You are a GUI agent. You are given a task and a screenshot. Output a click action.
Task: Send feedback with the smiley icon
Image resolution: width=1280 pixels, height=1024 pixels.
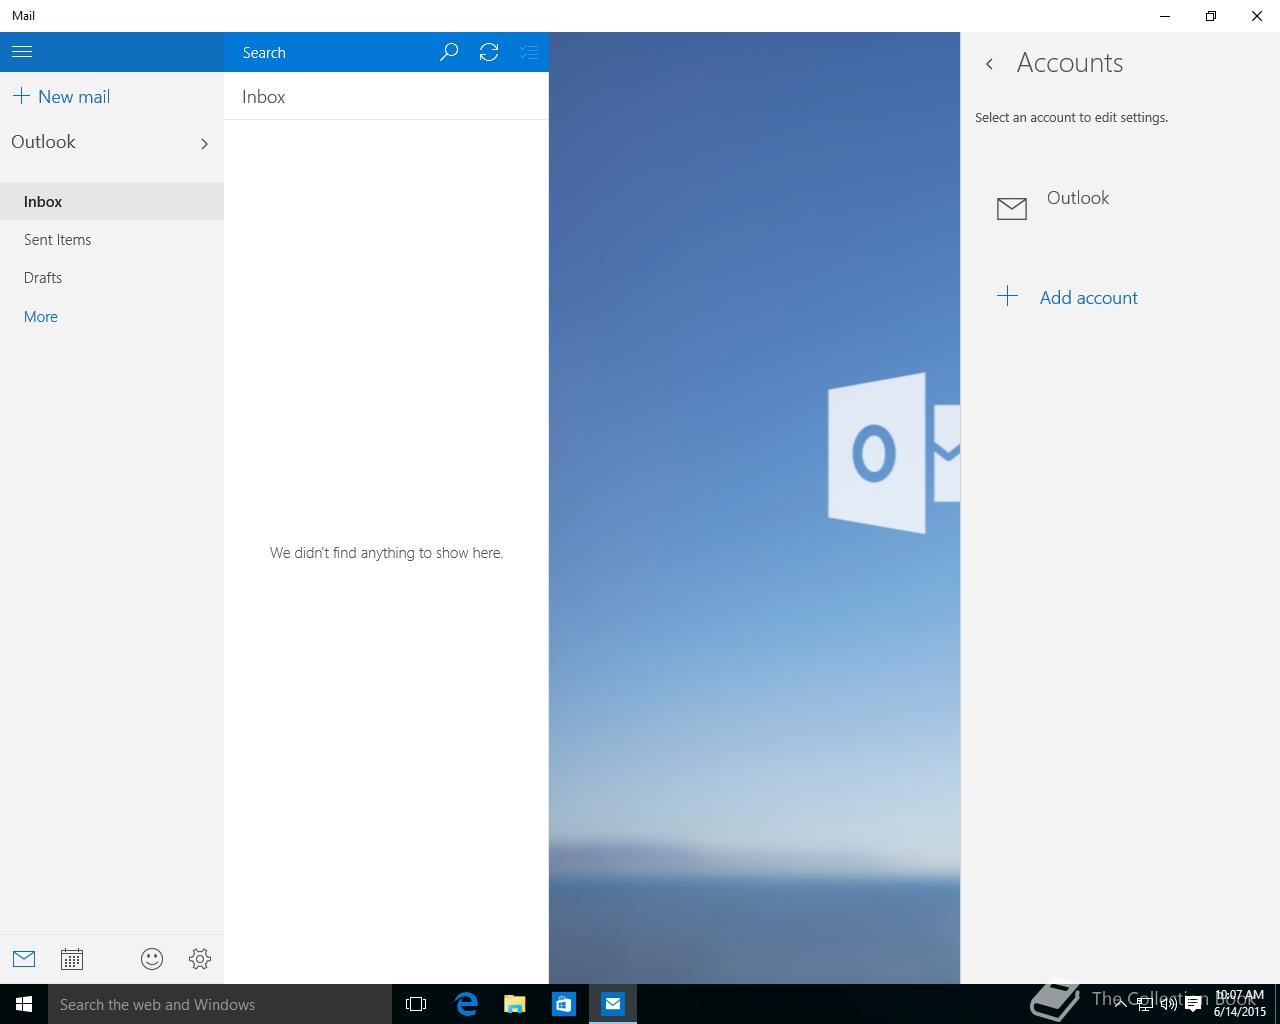coord(152,959)
